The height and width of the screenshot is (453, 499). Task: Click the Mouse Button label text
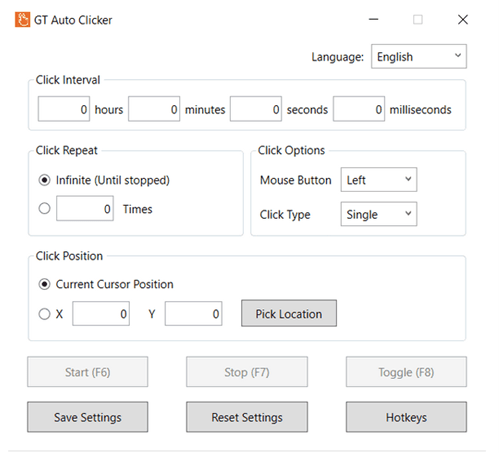[296, 180]
